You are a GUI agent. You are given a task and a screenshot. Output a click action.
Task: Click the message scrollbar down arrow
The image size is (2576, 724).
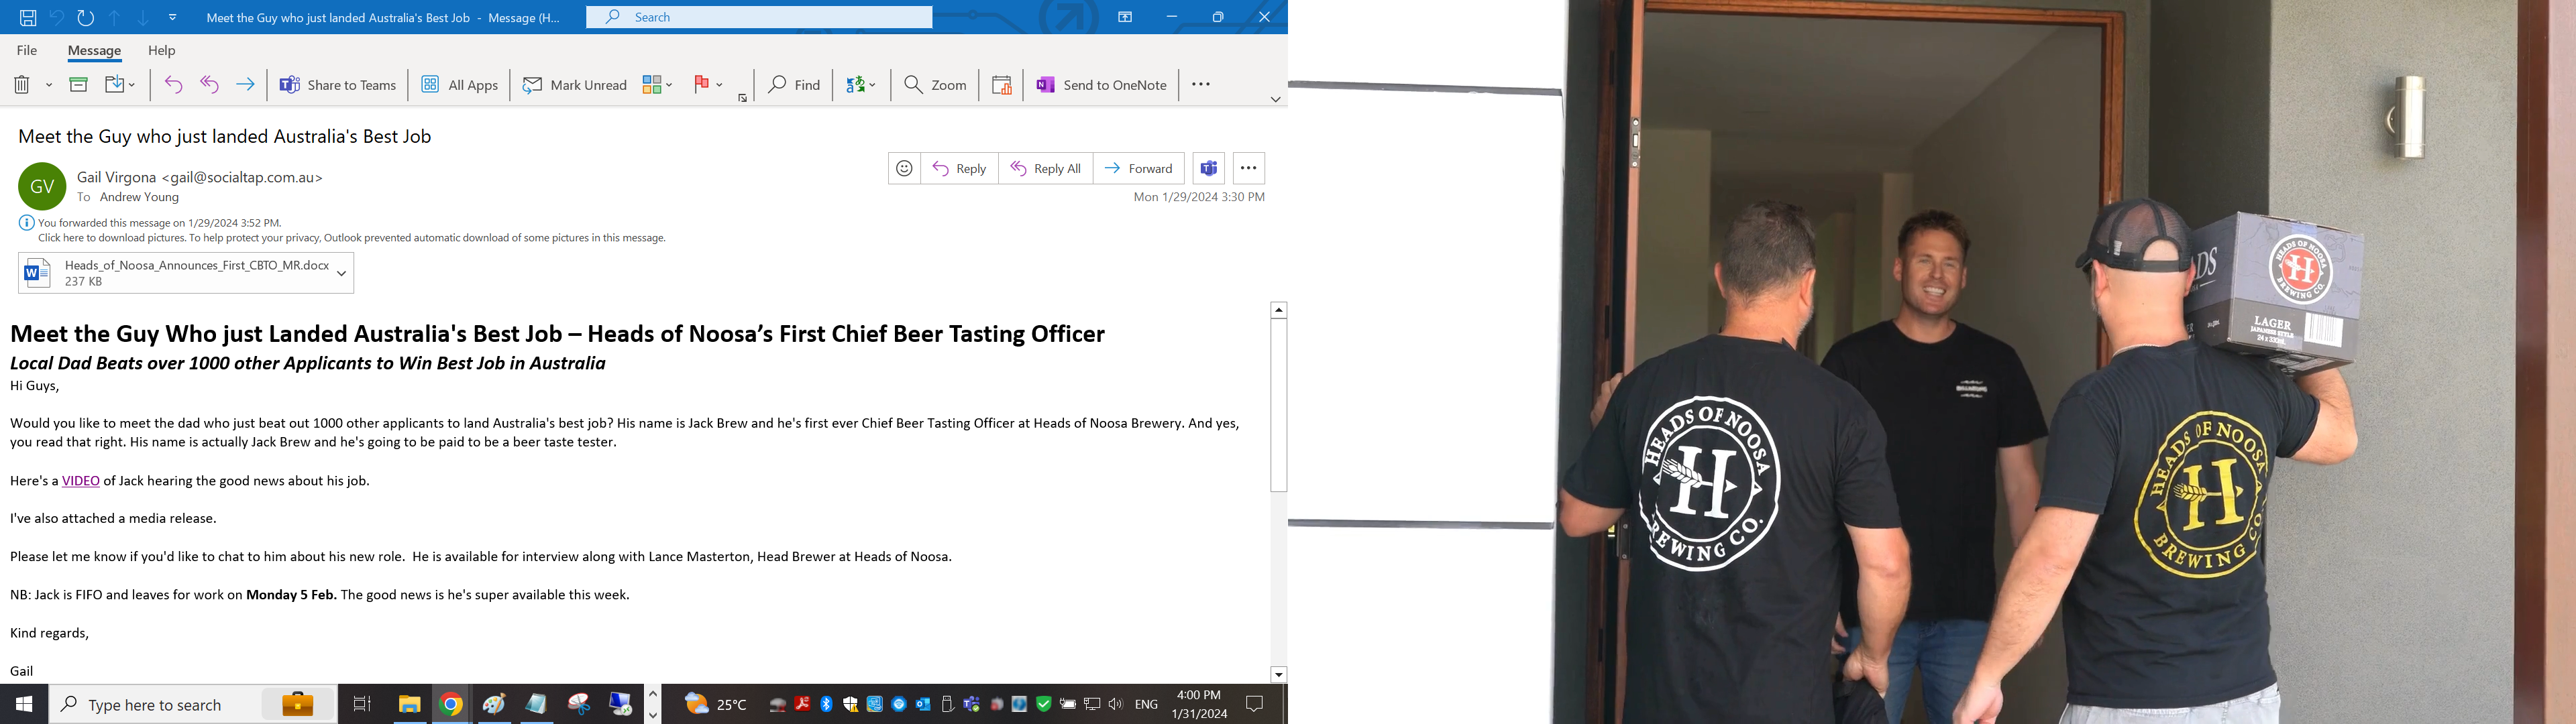tap(1278, 675)
